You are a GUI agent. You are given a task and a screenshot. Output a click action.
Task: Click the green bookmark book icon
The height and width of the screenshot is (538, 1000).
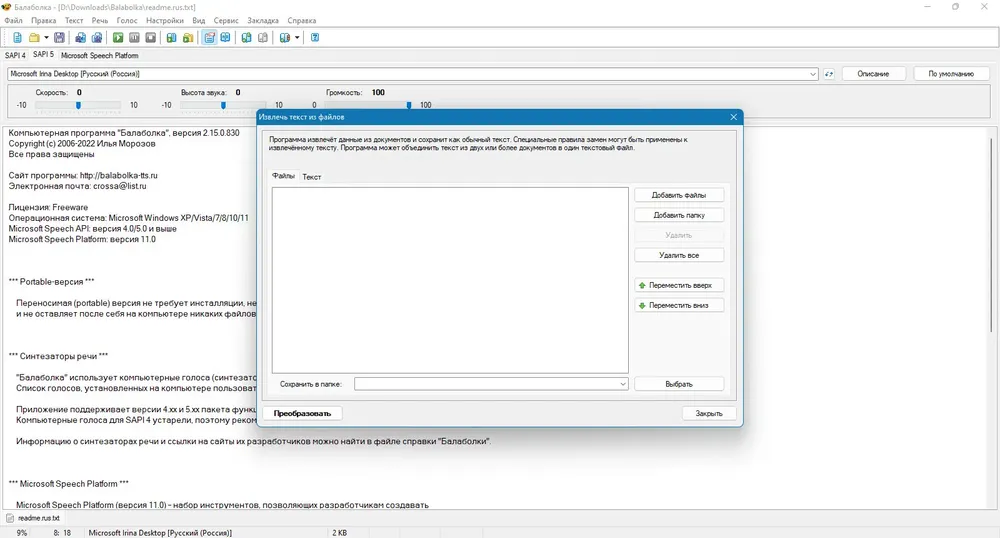(247, 38)
